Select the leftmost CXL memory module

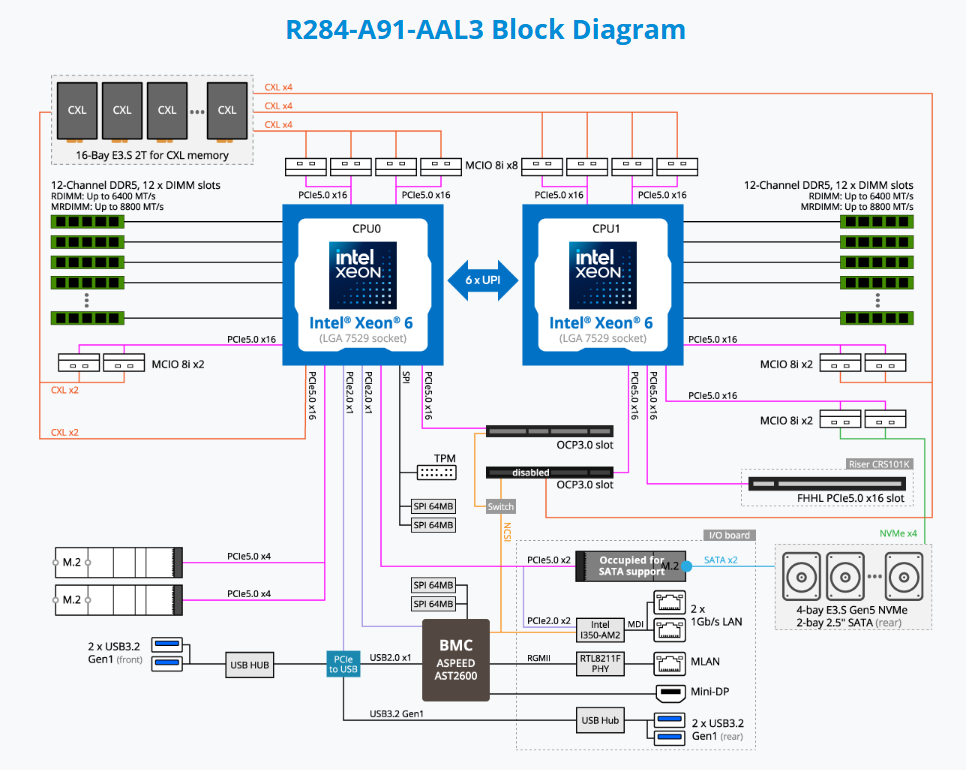[76, 111]
